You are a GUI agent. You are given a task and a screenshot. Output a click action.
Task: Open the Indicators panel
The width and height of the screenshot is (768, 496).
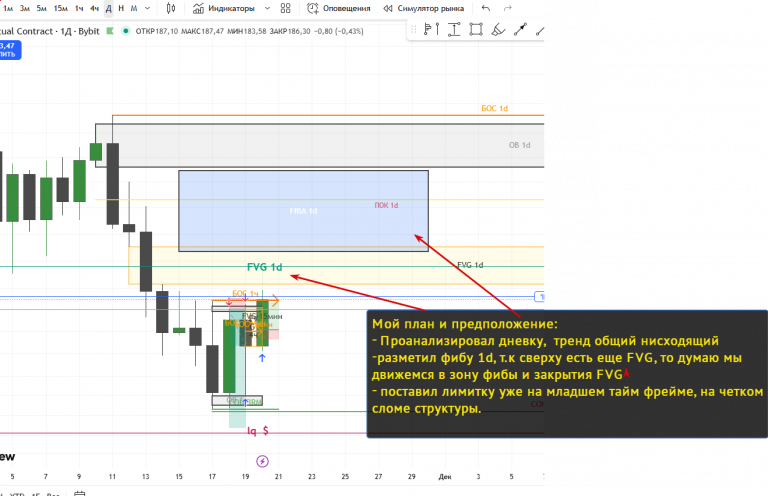224,8
